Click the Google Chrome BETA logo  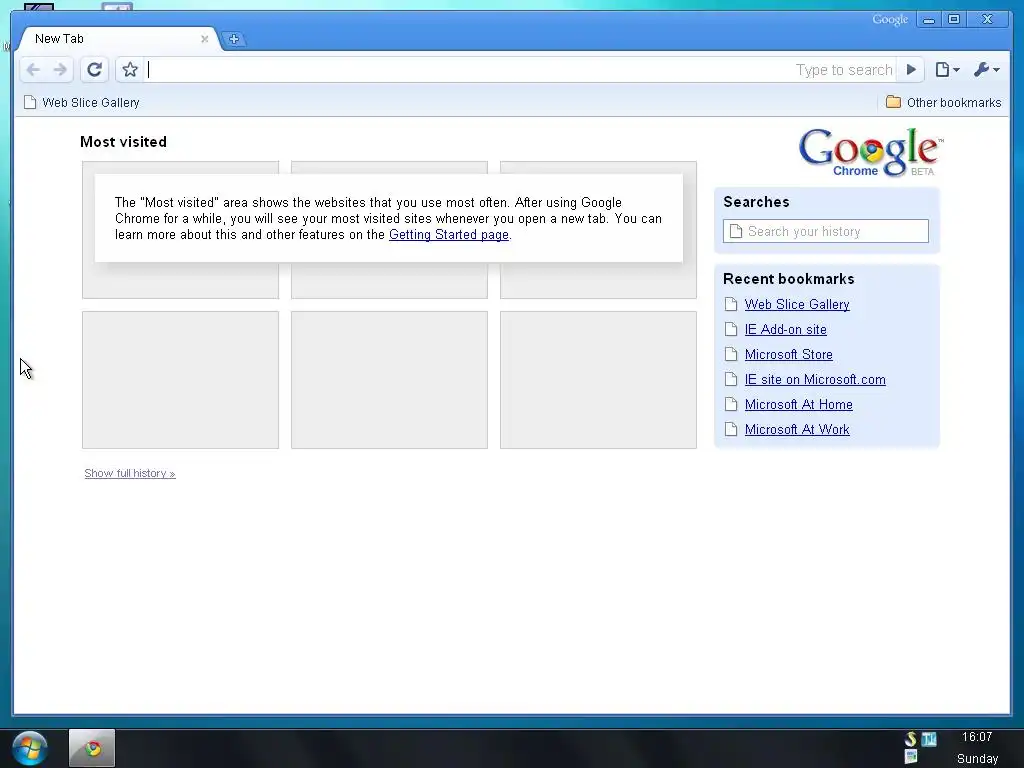point(871,152)
